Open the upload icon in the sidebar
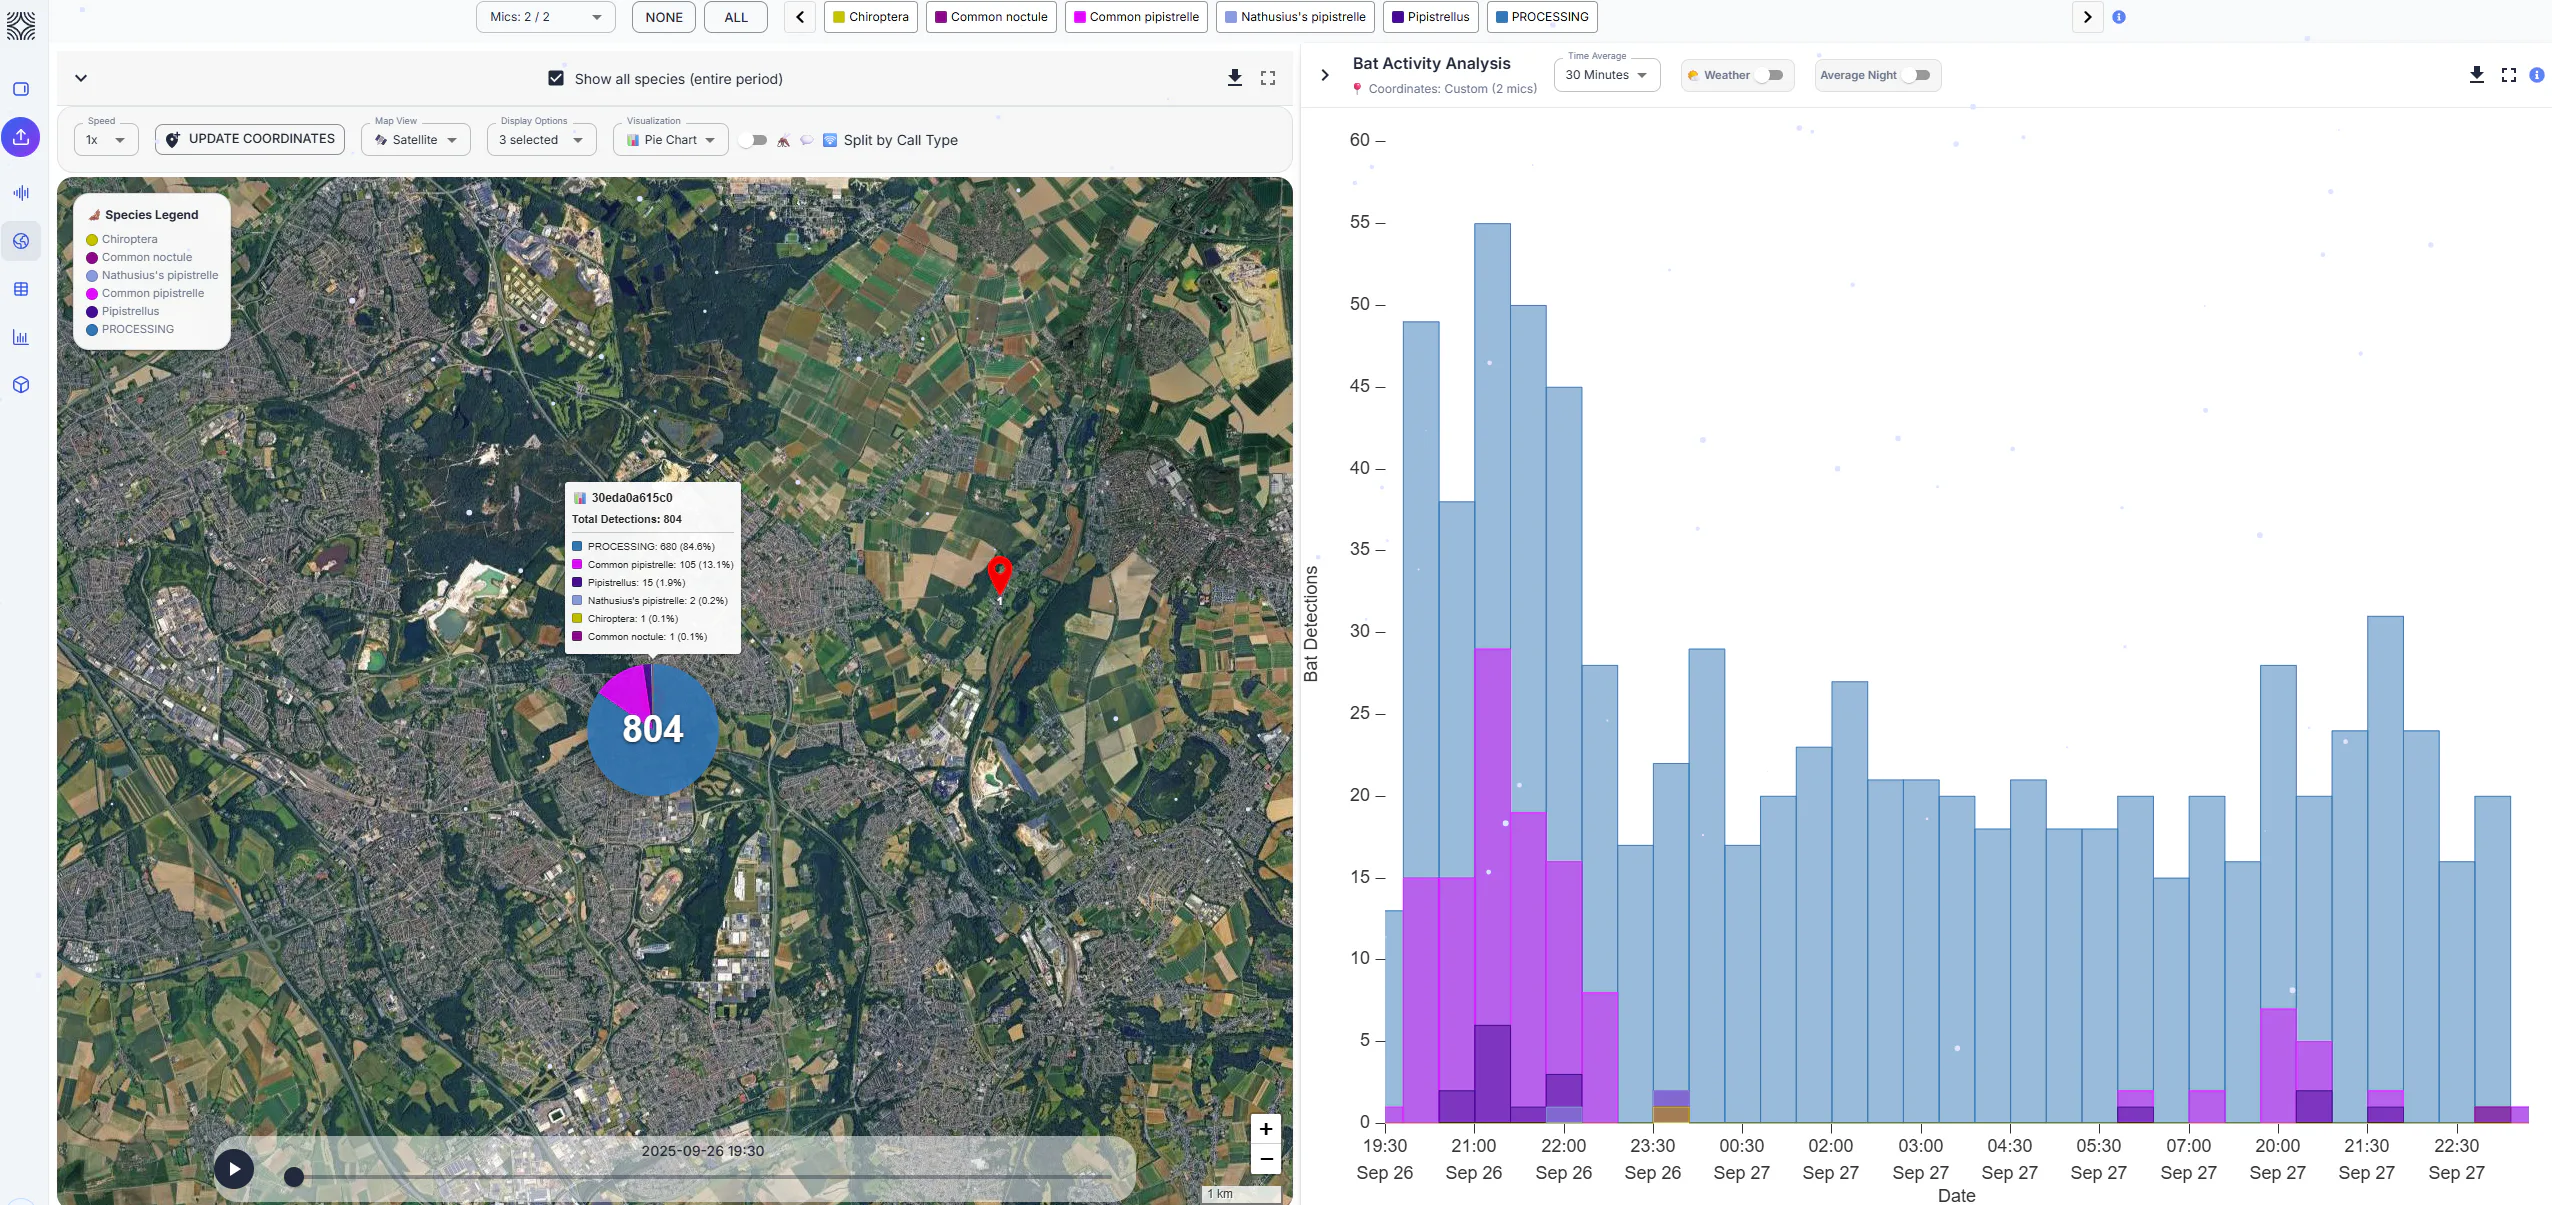 click(21, 137)
